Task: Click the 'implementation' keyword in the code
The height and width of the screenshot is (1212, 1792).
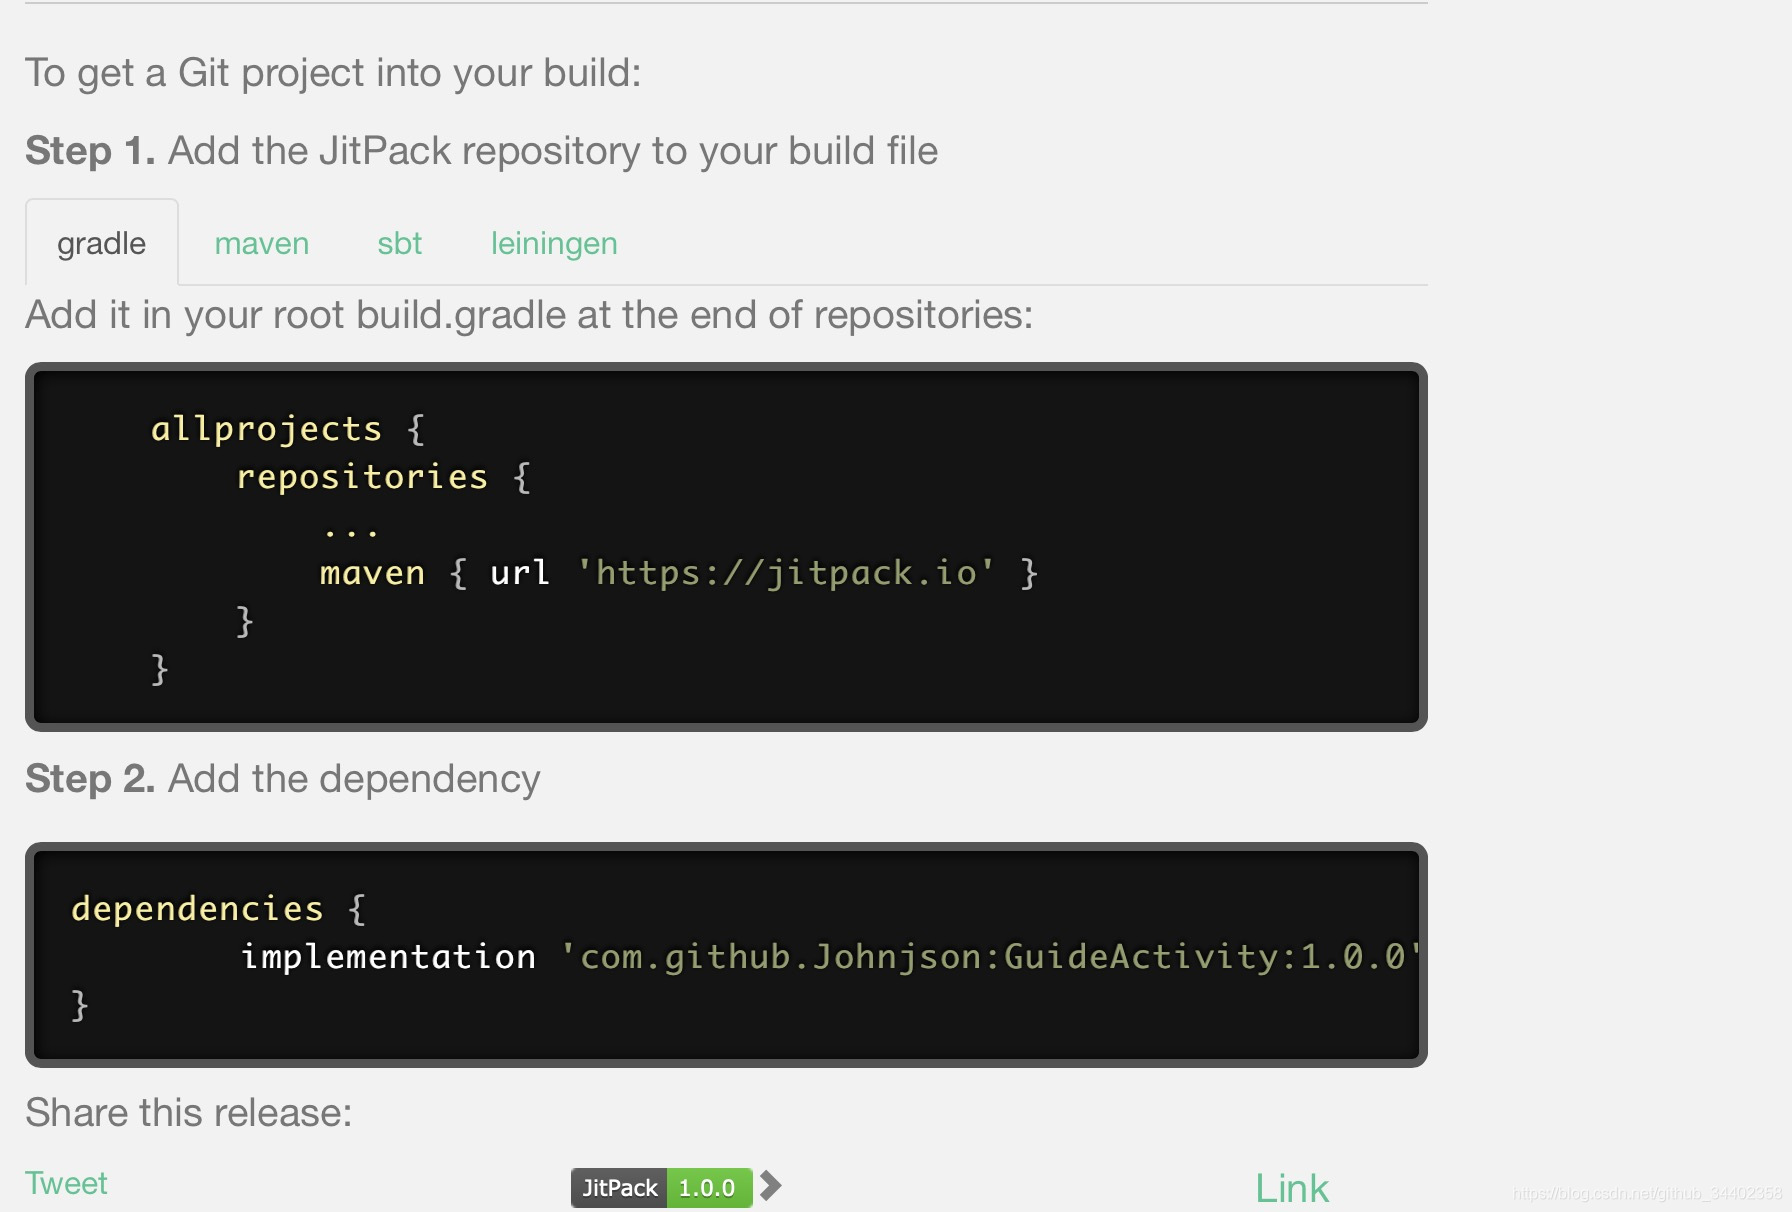Action: (x=388, y=957)
